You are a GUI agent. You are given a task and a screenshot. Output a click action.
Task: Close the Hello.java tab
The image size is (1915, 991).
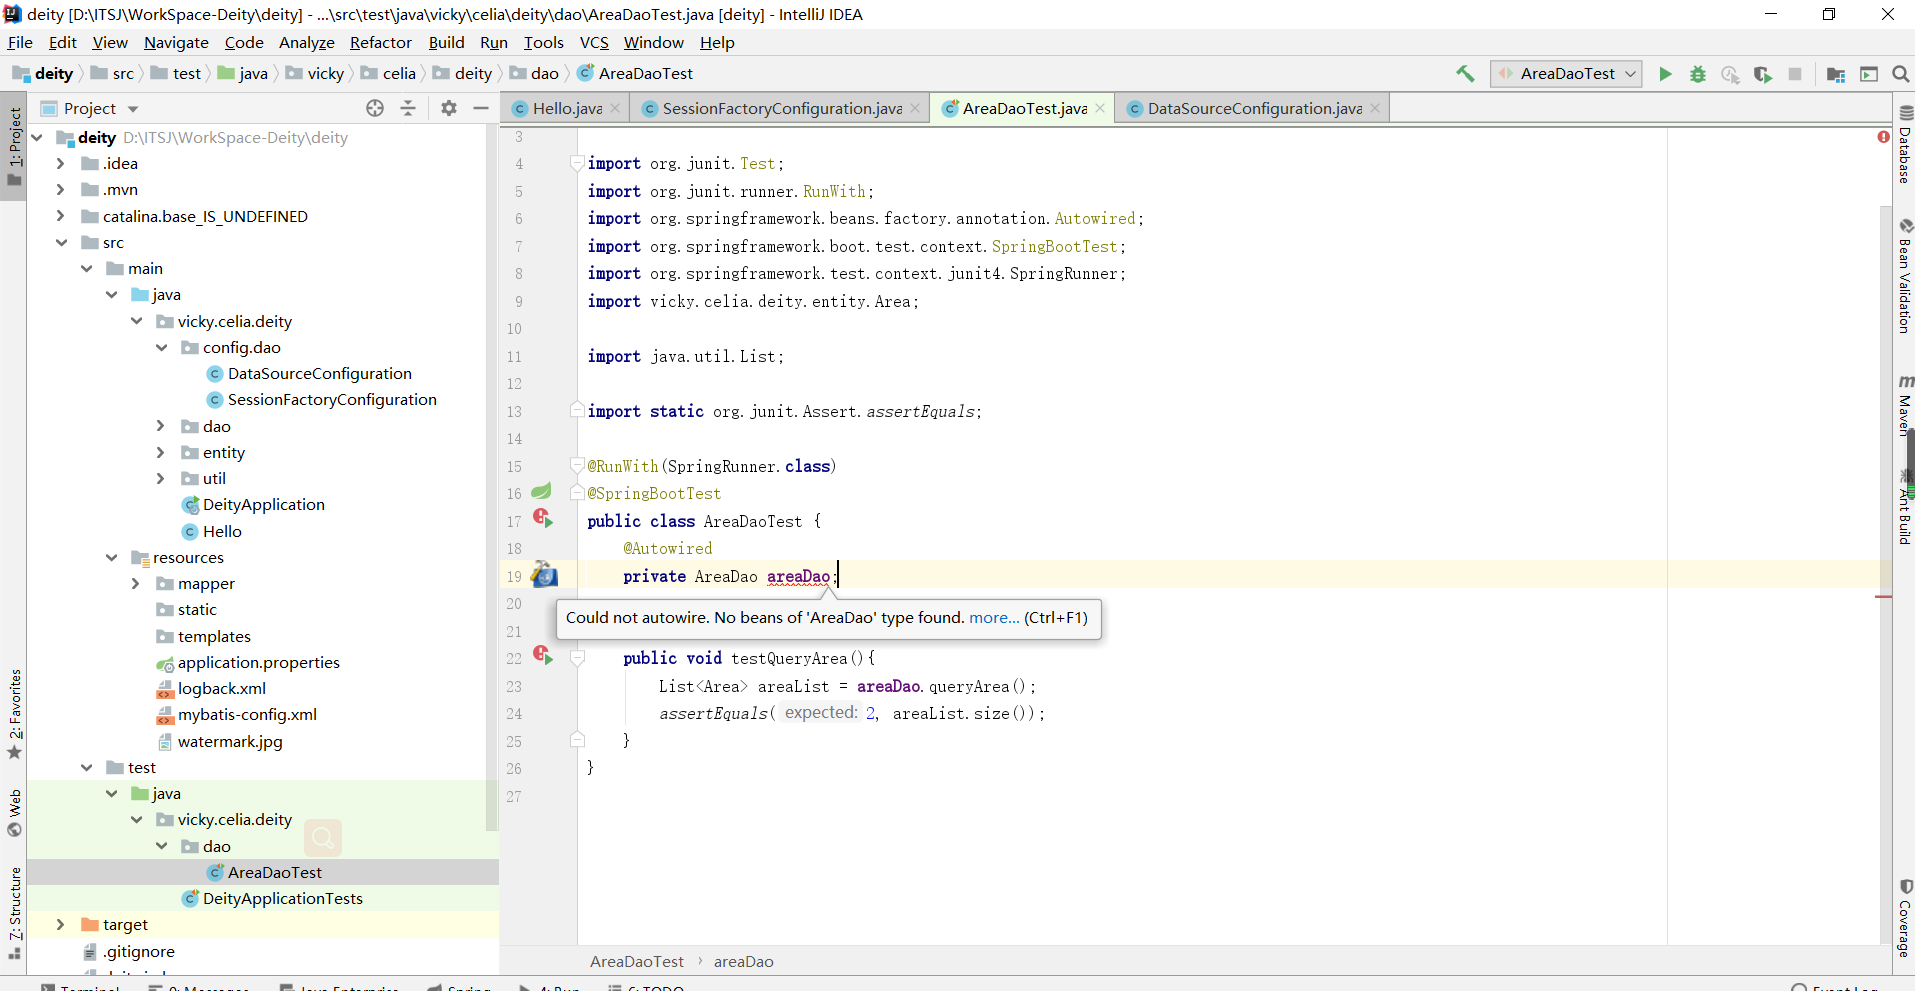pyautogui.click(x=615, y=108)
